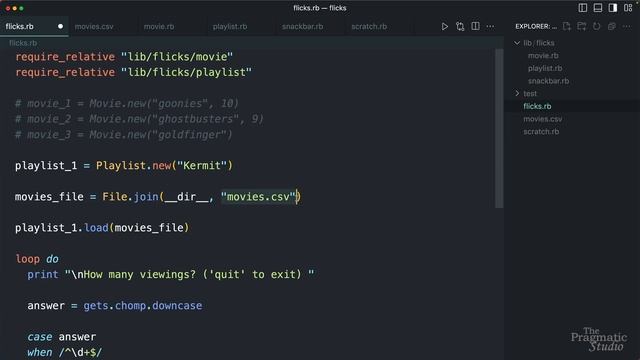Click the __dir__ argument
Image resolution: width=640 pixels, height=360 pixels.
coord(186,197)
